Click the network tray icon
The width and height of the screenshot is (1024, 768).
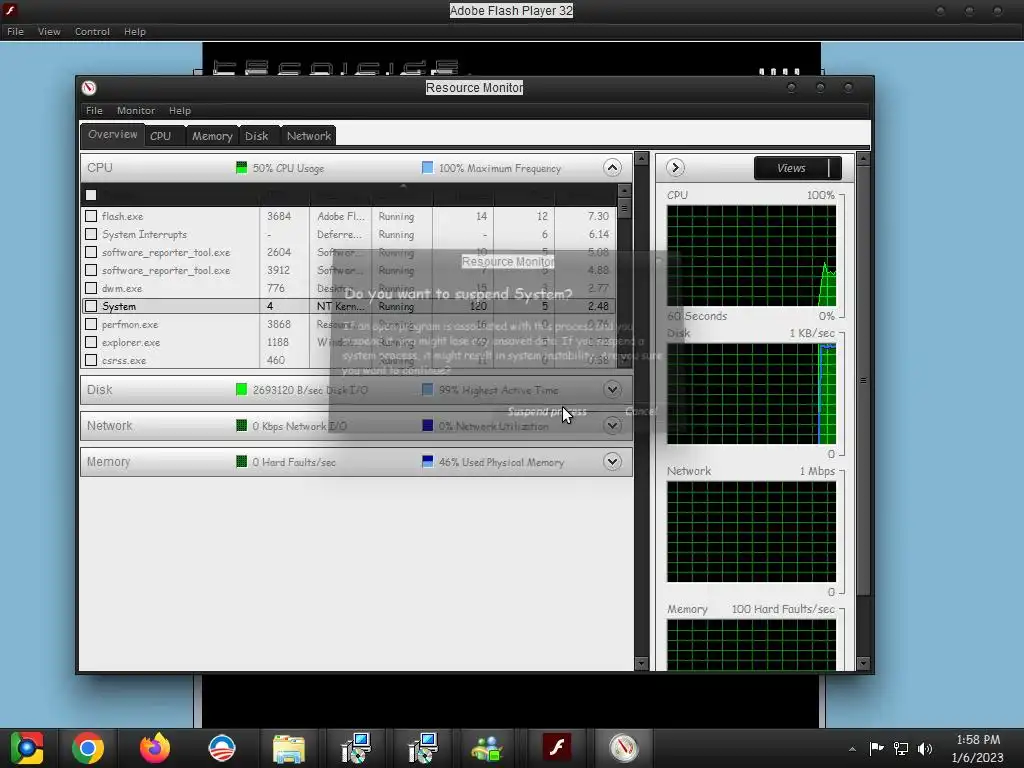[901, 748]
